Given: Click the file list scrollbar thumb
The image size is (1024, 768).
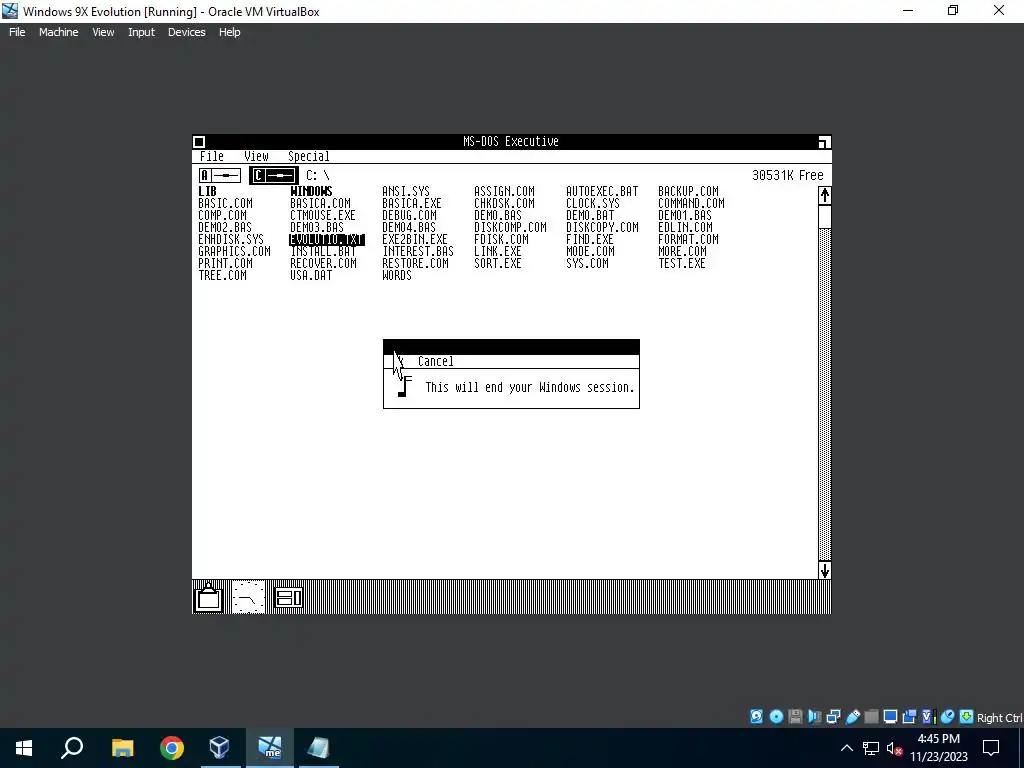Looking at the screenshot, I should (x=824, y=217).
